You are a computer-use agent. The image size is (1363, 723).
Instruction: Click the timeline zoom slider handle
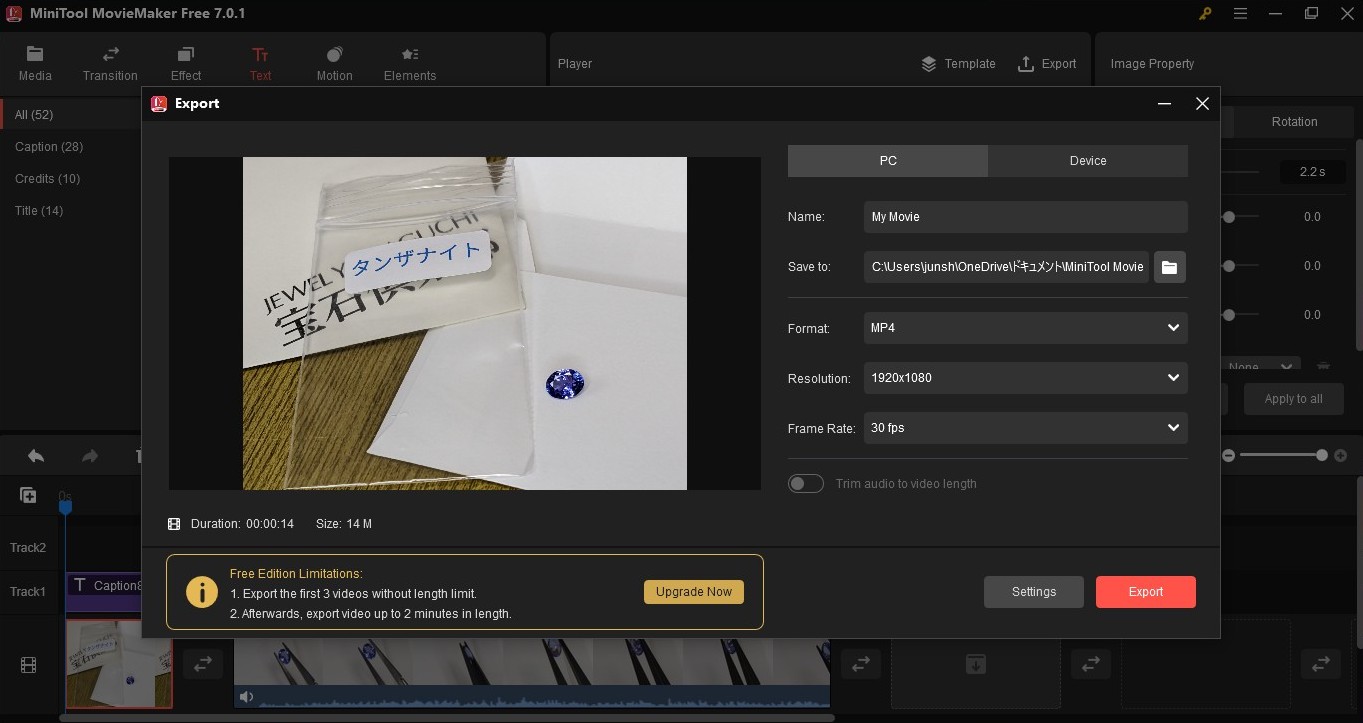pos(1322,456)
